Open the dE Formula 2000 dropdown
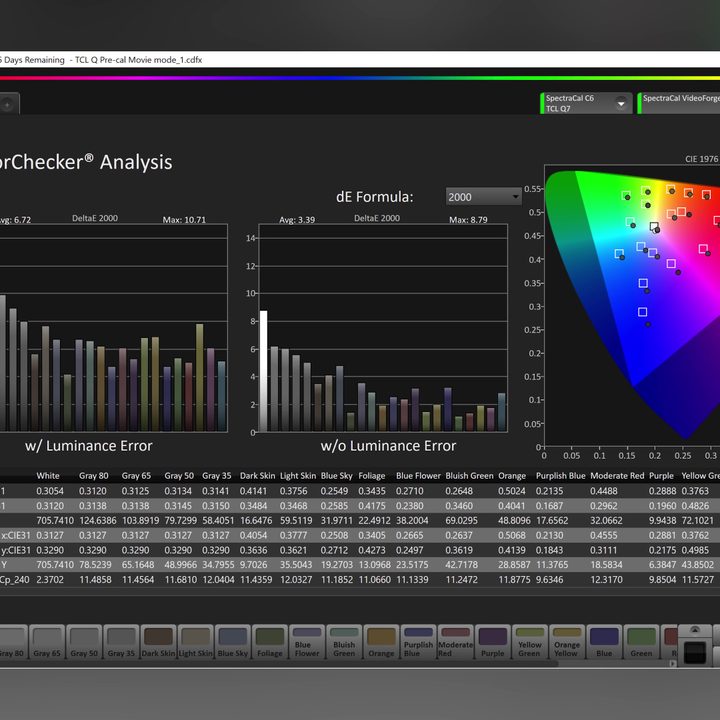 coord(484,197)
